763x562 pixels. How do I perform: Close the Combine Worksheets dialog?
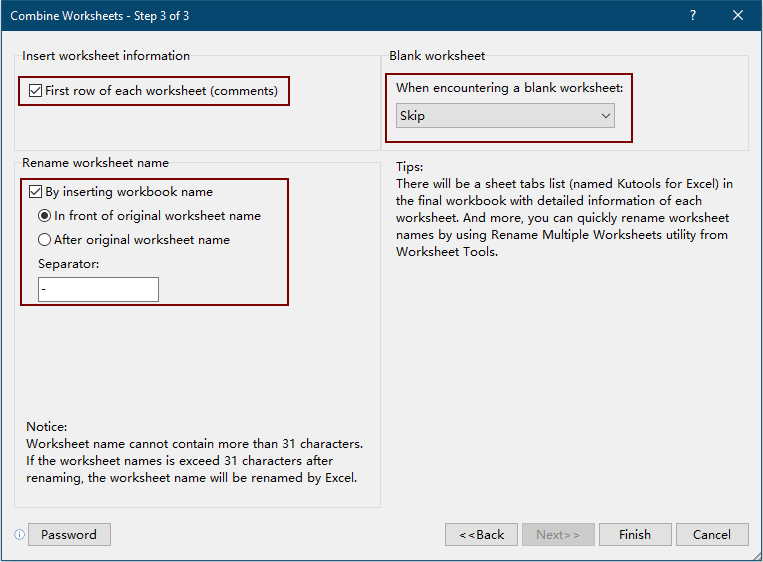738,15
